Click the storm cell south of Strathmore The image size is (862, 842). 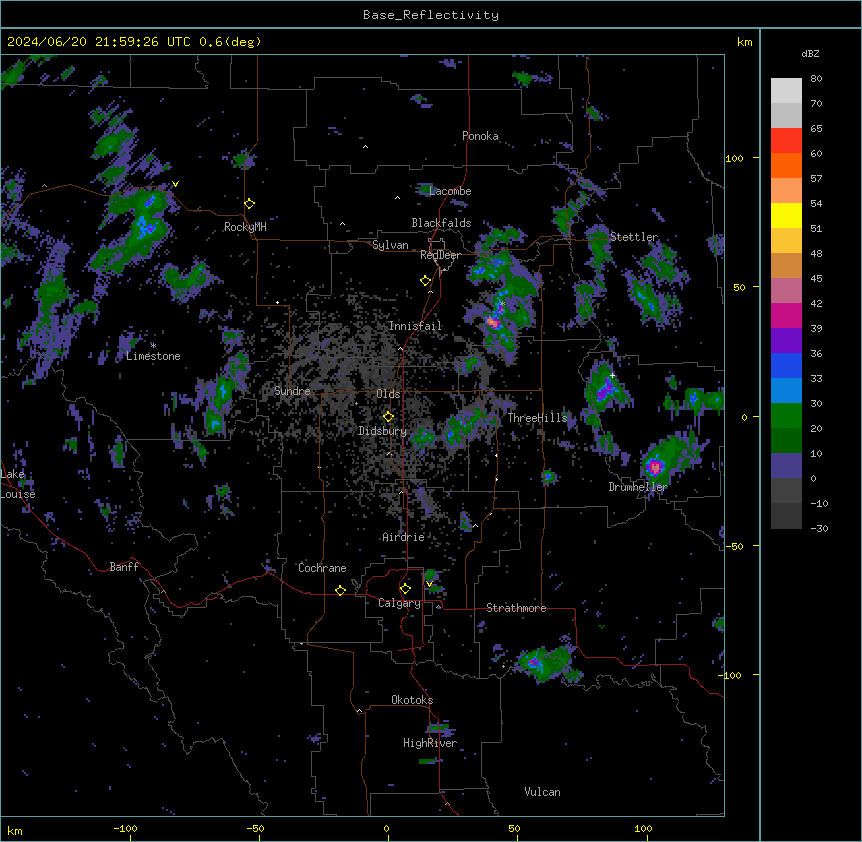(x=544, y=663)
